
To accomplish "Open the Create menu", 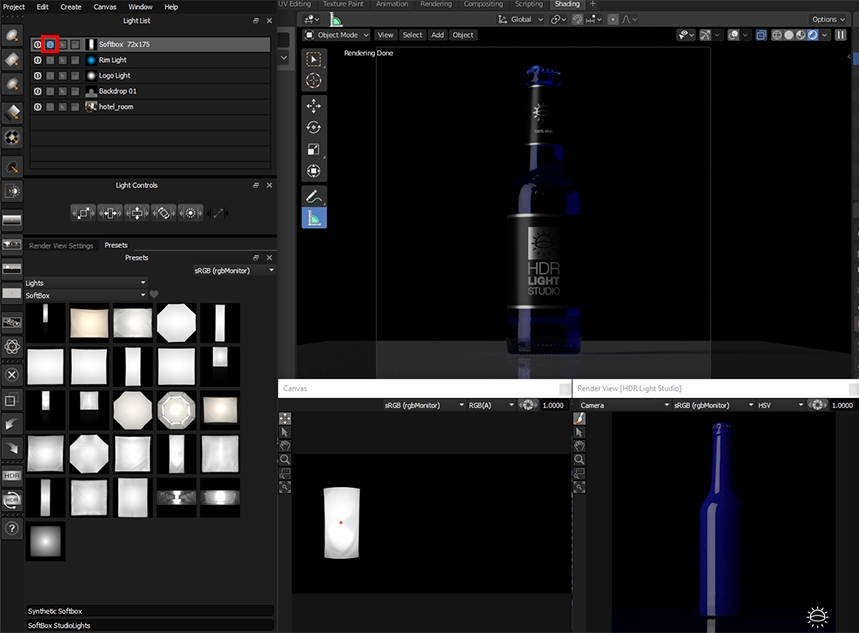I will click(x=71, y=7).
